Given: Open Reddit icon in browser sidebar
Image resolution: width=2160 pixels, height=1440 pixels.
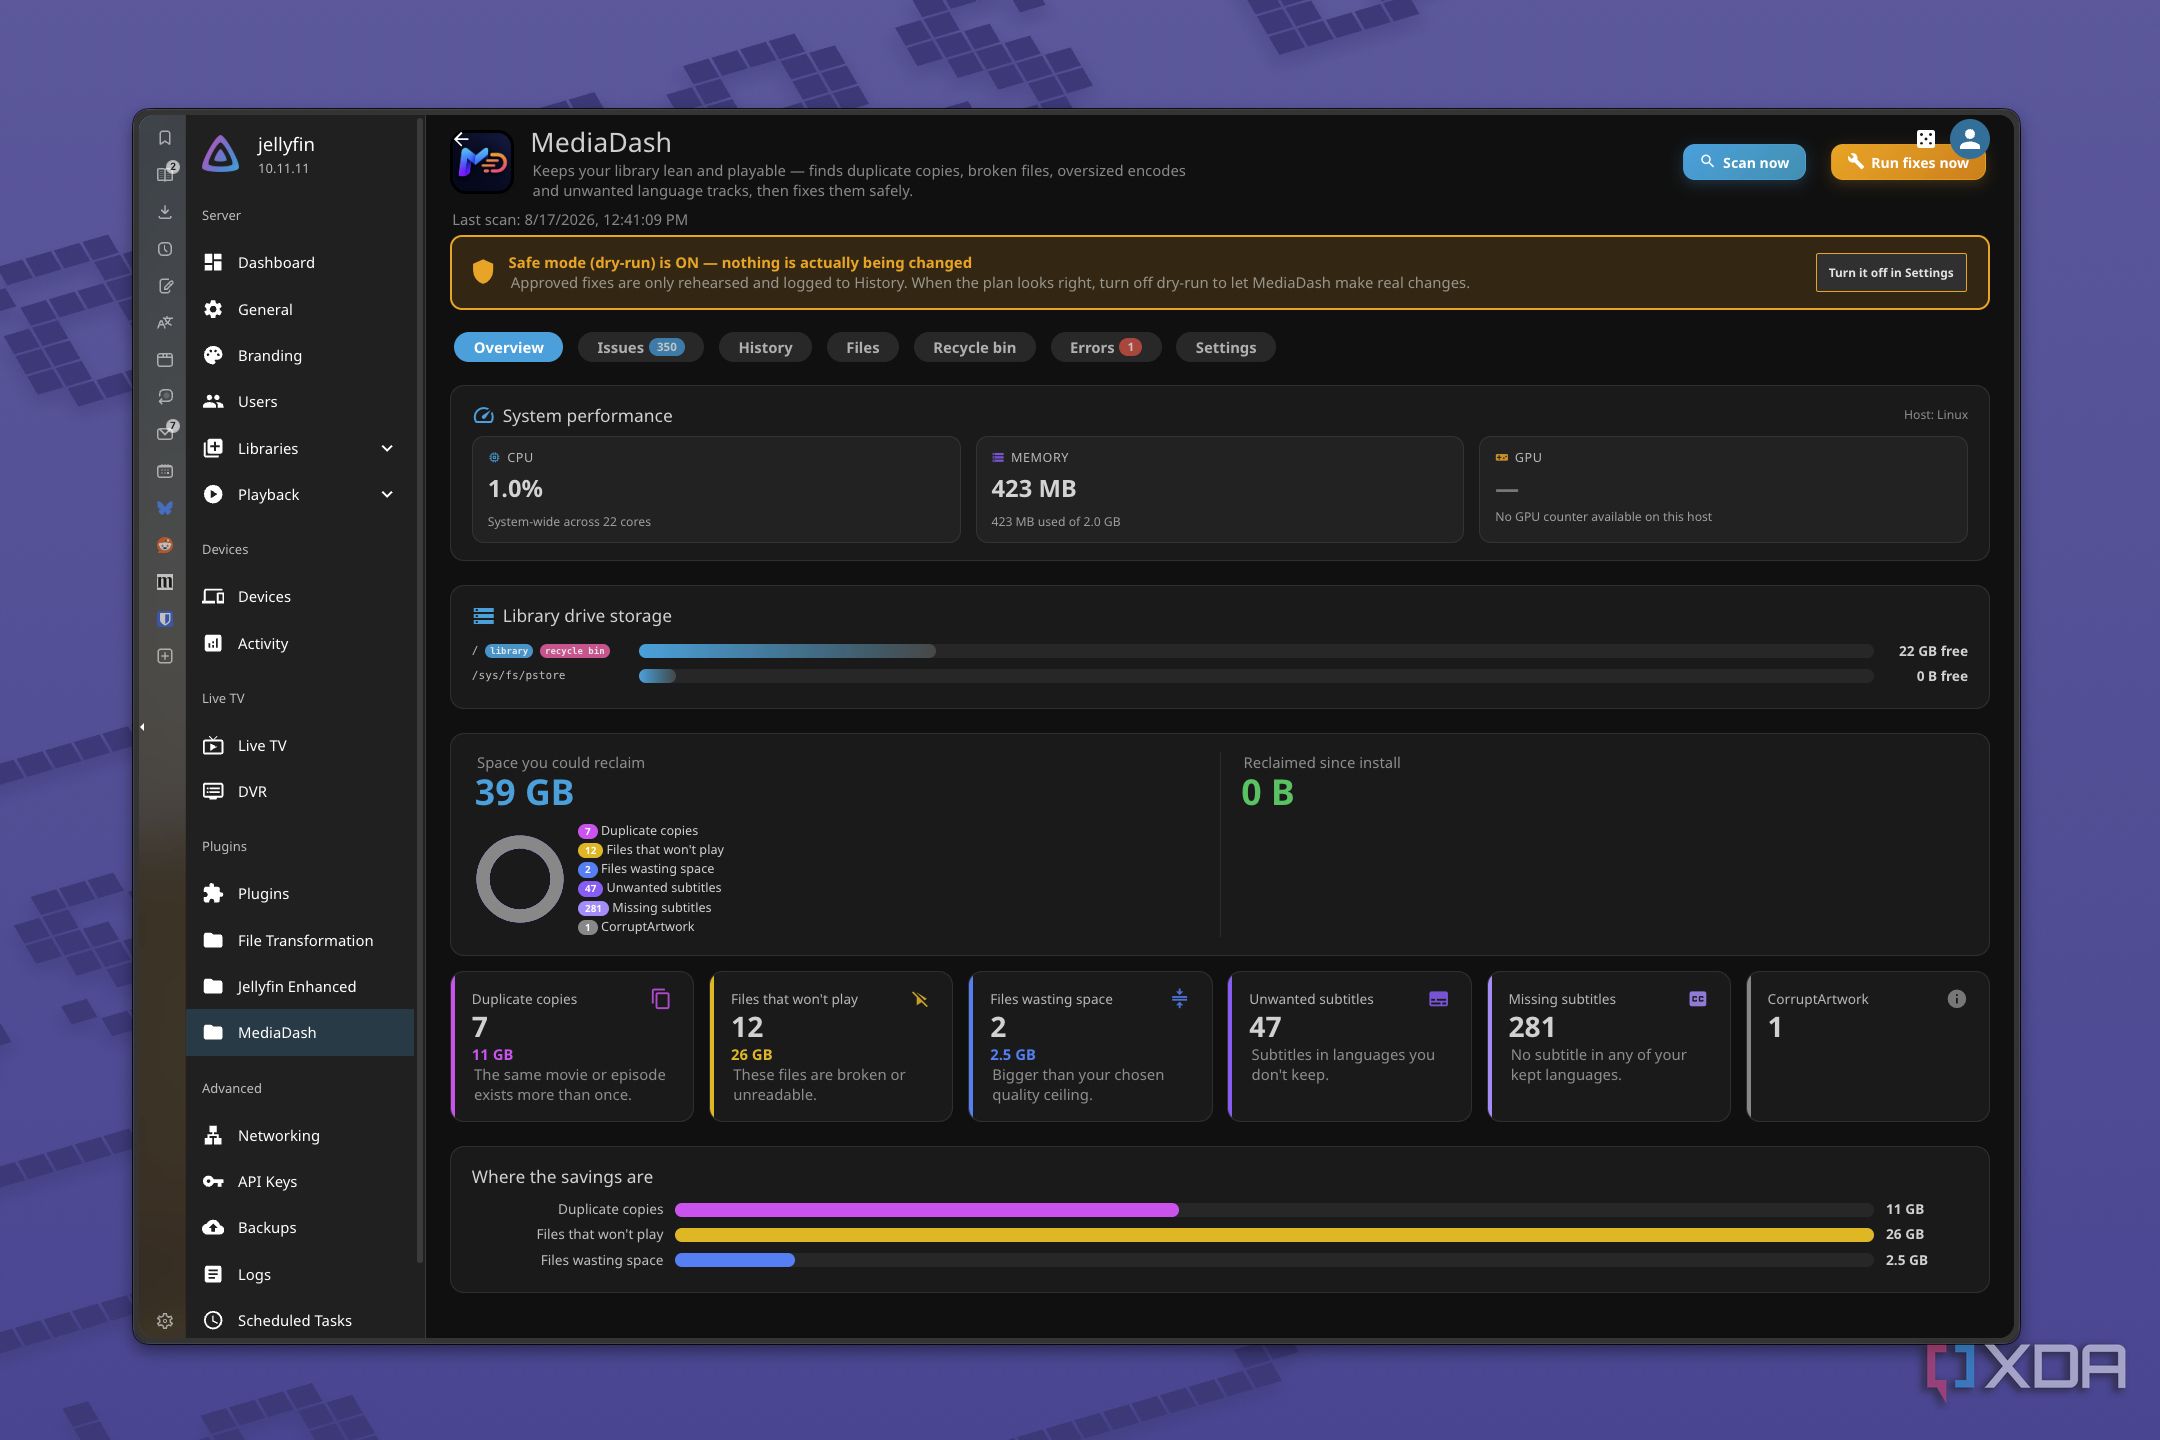Looking at the screenshot, I should coord(165,545).
